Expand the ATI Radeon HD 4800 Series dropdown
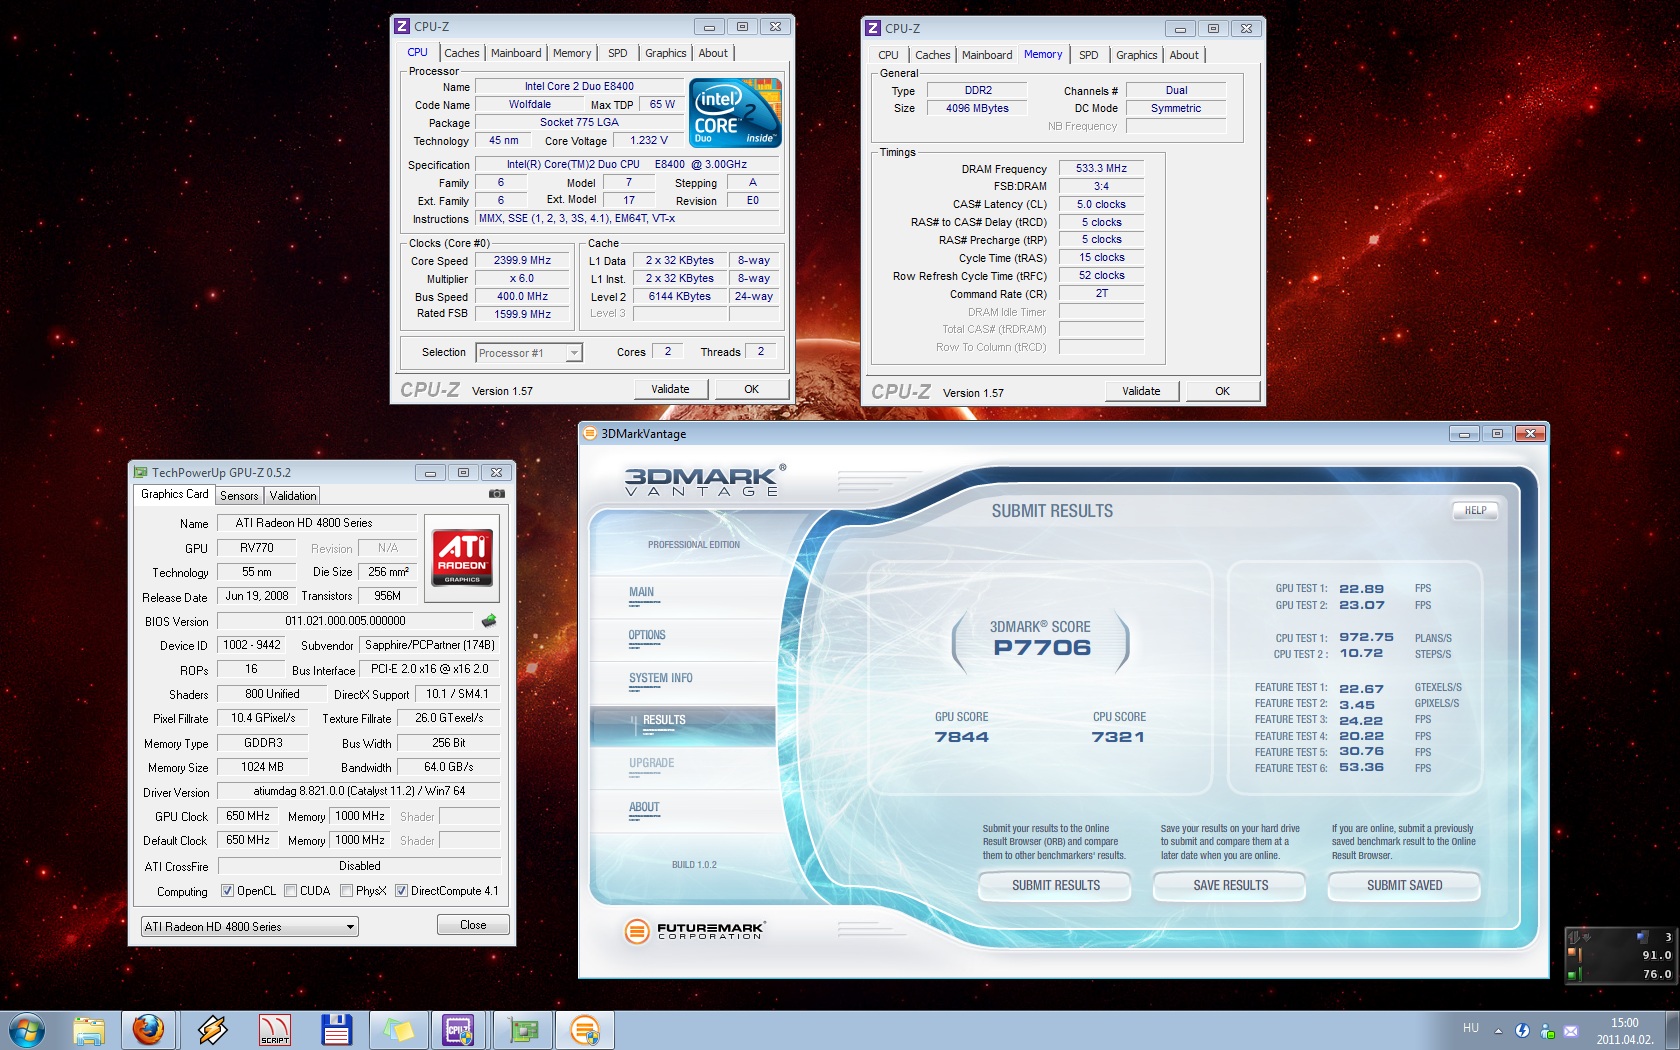 tap(249, 927)
